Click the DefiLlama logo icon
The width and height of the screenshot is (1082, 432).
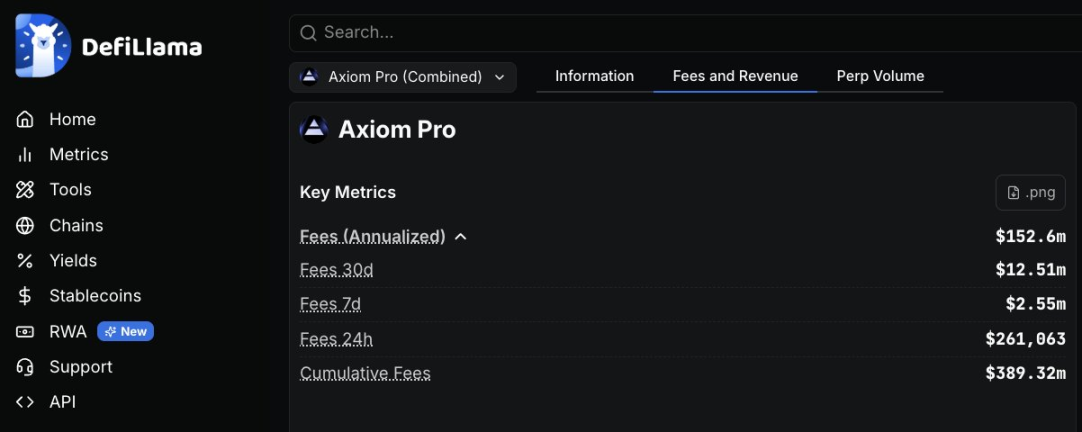[x=43, y=46]
